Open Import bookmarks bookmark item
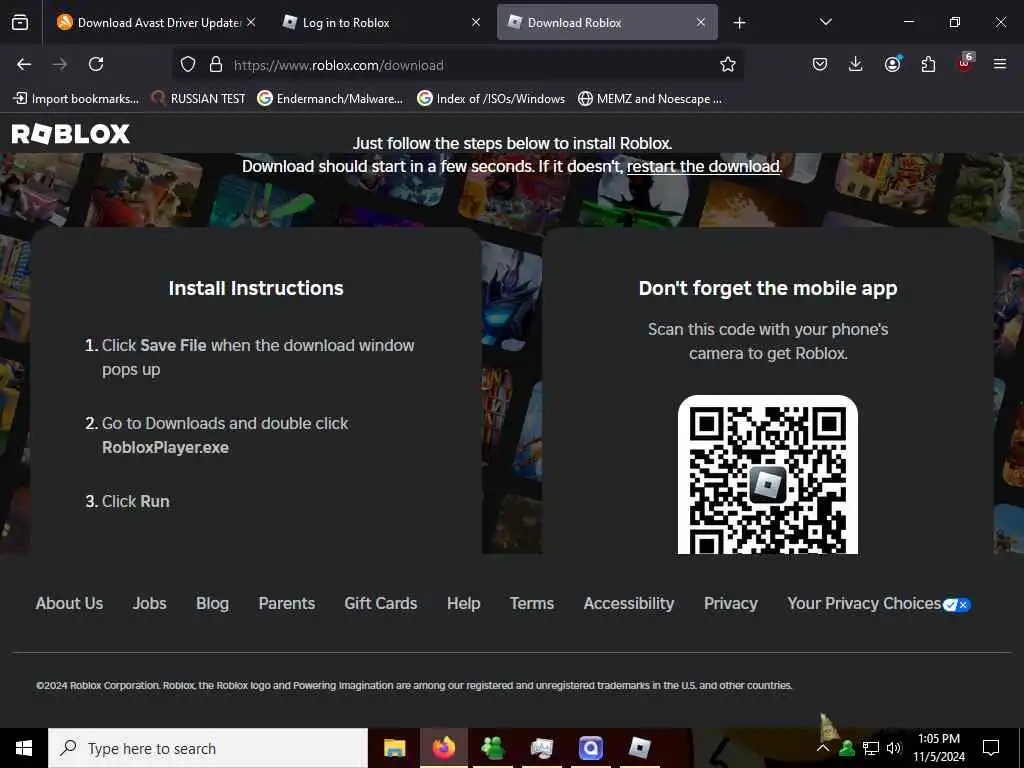The height and width of the screenshot is (768, 1024). (76, 99)
